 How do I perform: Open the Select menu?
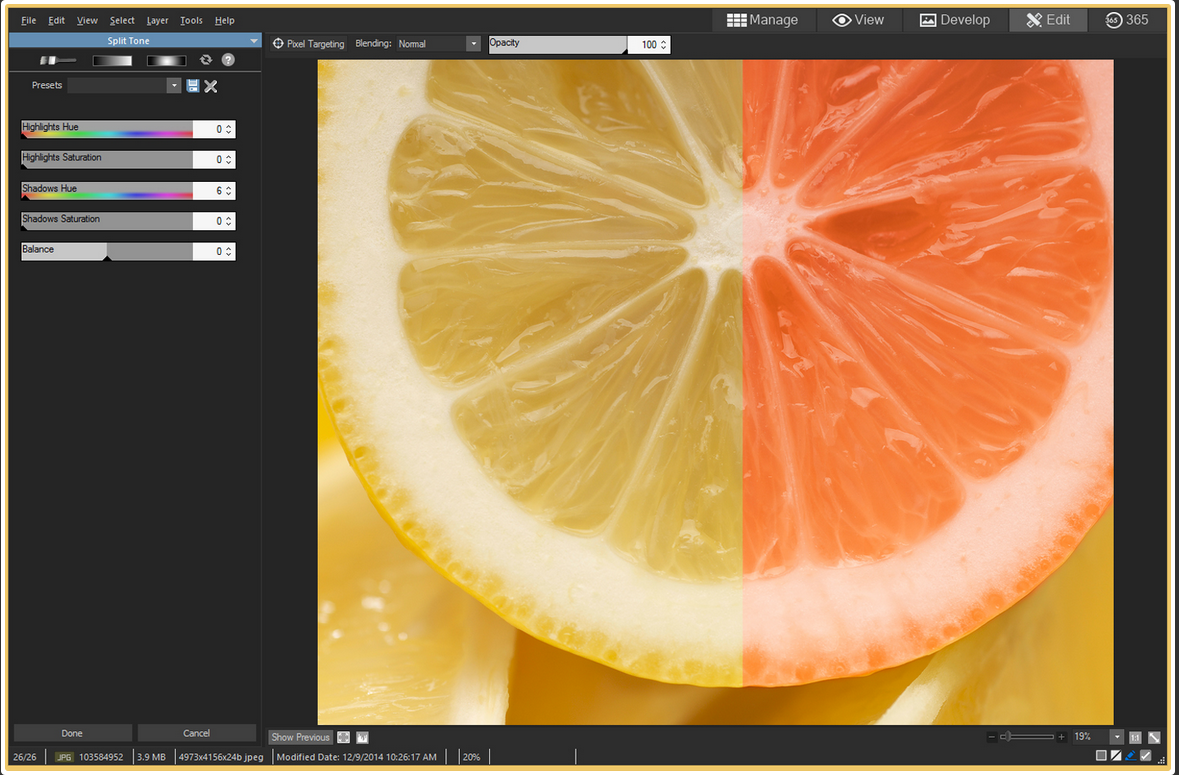122,20
